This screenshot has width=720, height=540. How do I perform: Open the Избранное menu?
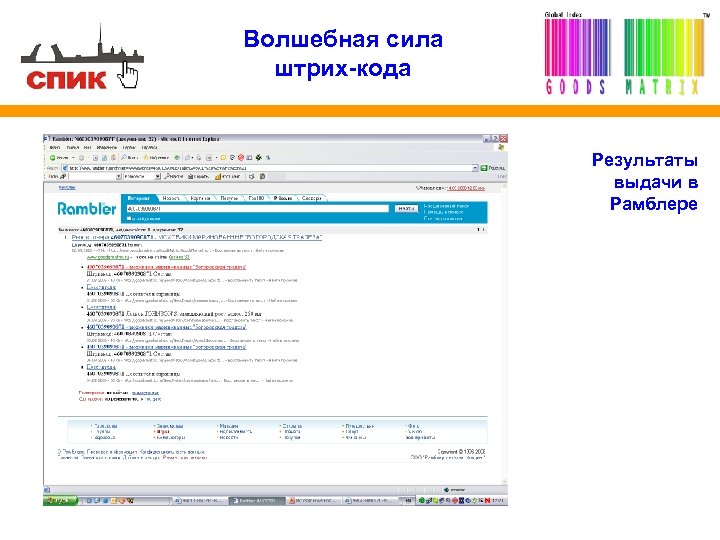107,147
